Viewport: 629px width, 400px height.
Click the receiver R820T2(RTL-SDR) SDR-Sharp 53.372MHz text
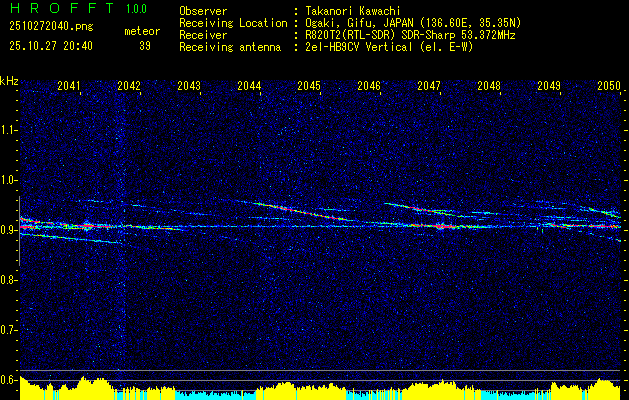coord(410,35)
